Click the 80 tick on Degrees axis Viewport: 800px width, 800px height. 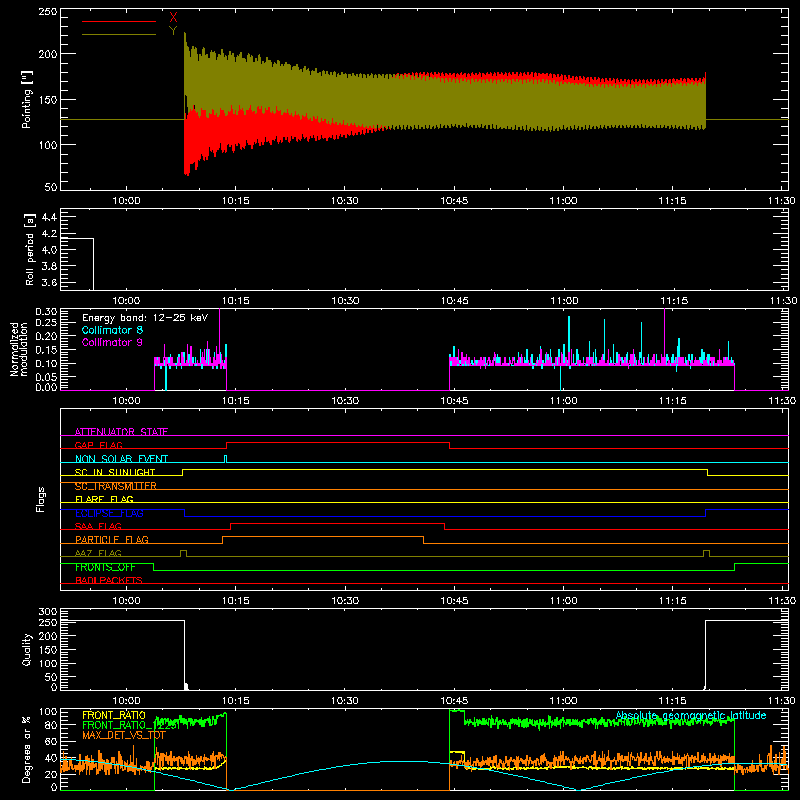51,724
